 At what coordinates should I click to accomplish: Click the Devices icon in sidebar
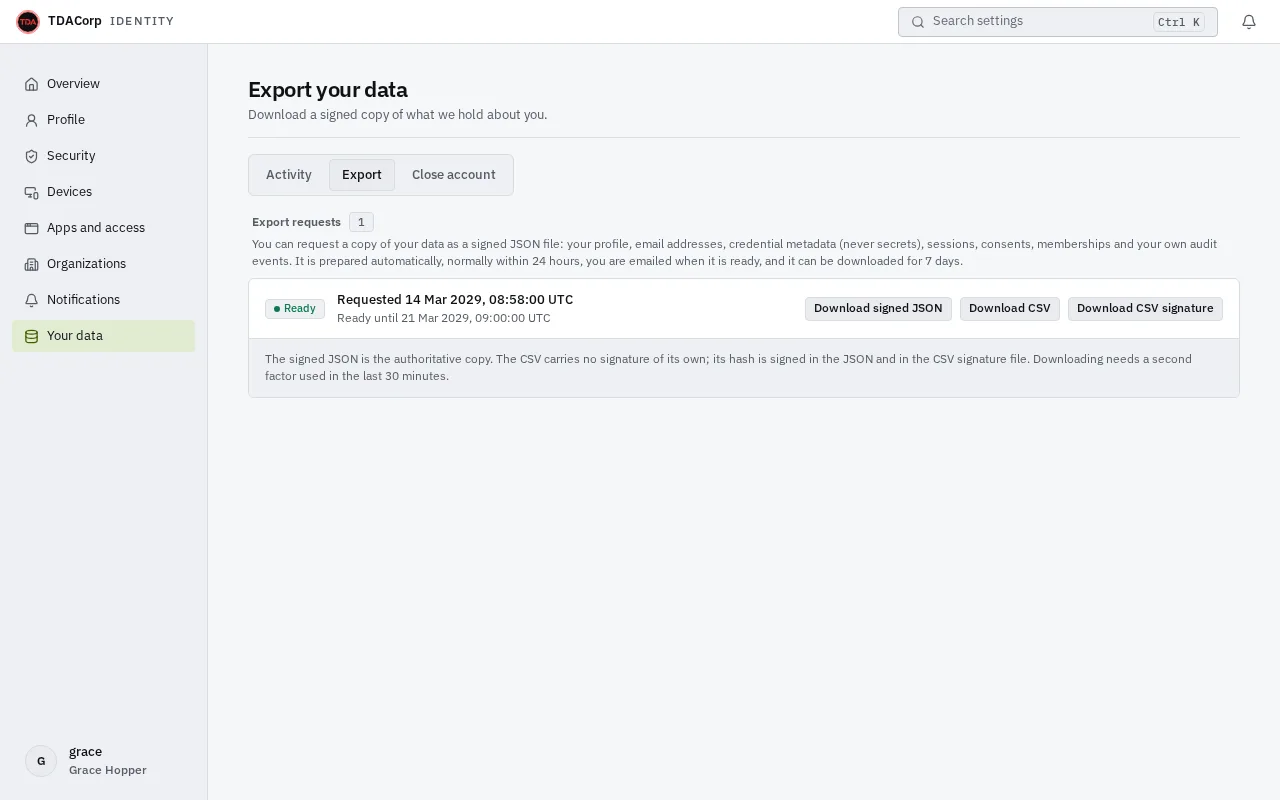pos(31,192)
